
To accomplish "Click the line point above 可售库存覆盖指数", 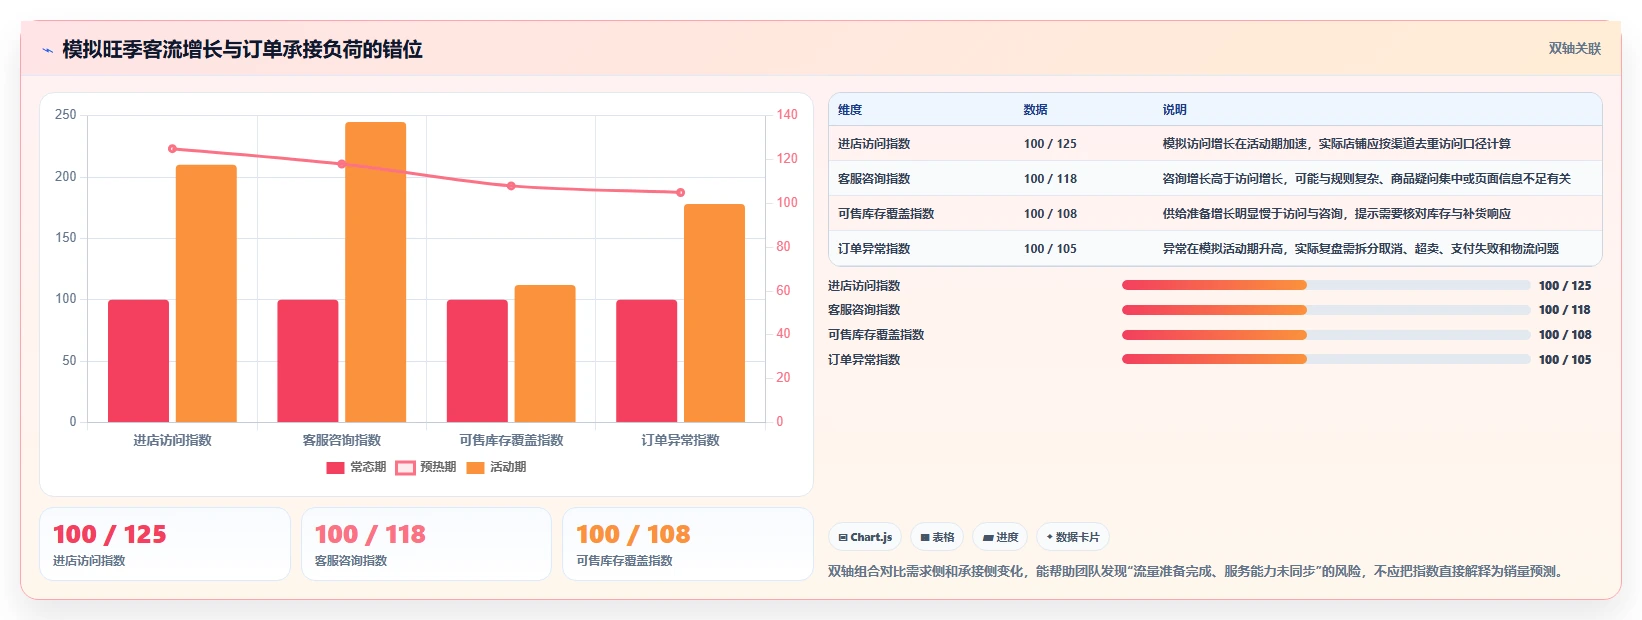I will [x=511, y=186].
